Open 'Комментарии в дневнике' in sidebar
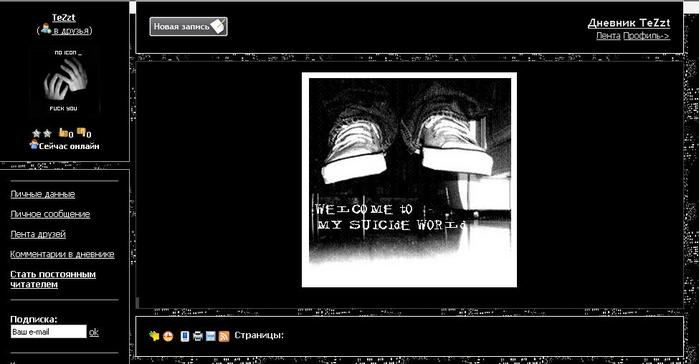This screenshot has width=699, height=364. (x=62, y=254)
